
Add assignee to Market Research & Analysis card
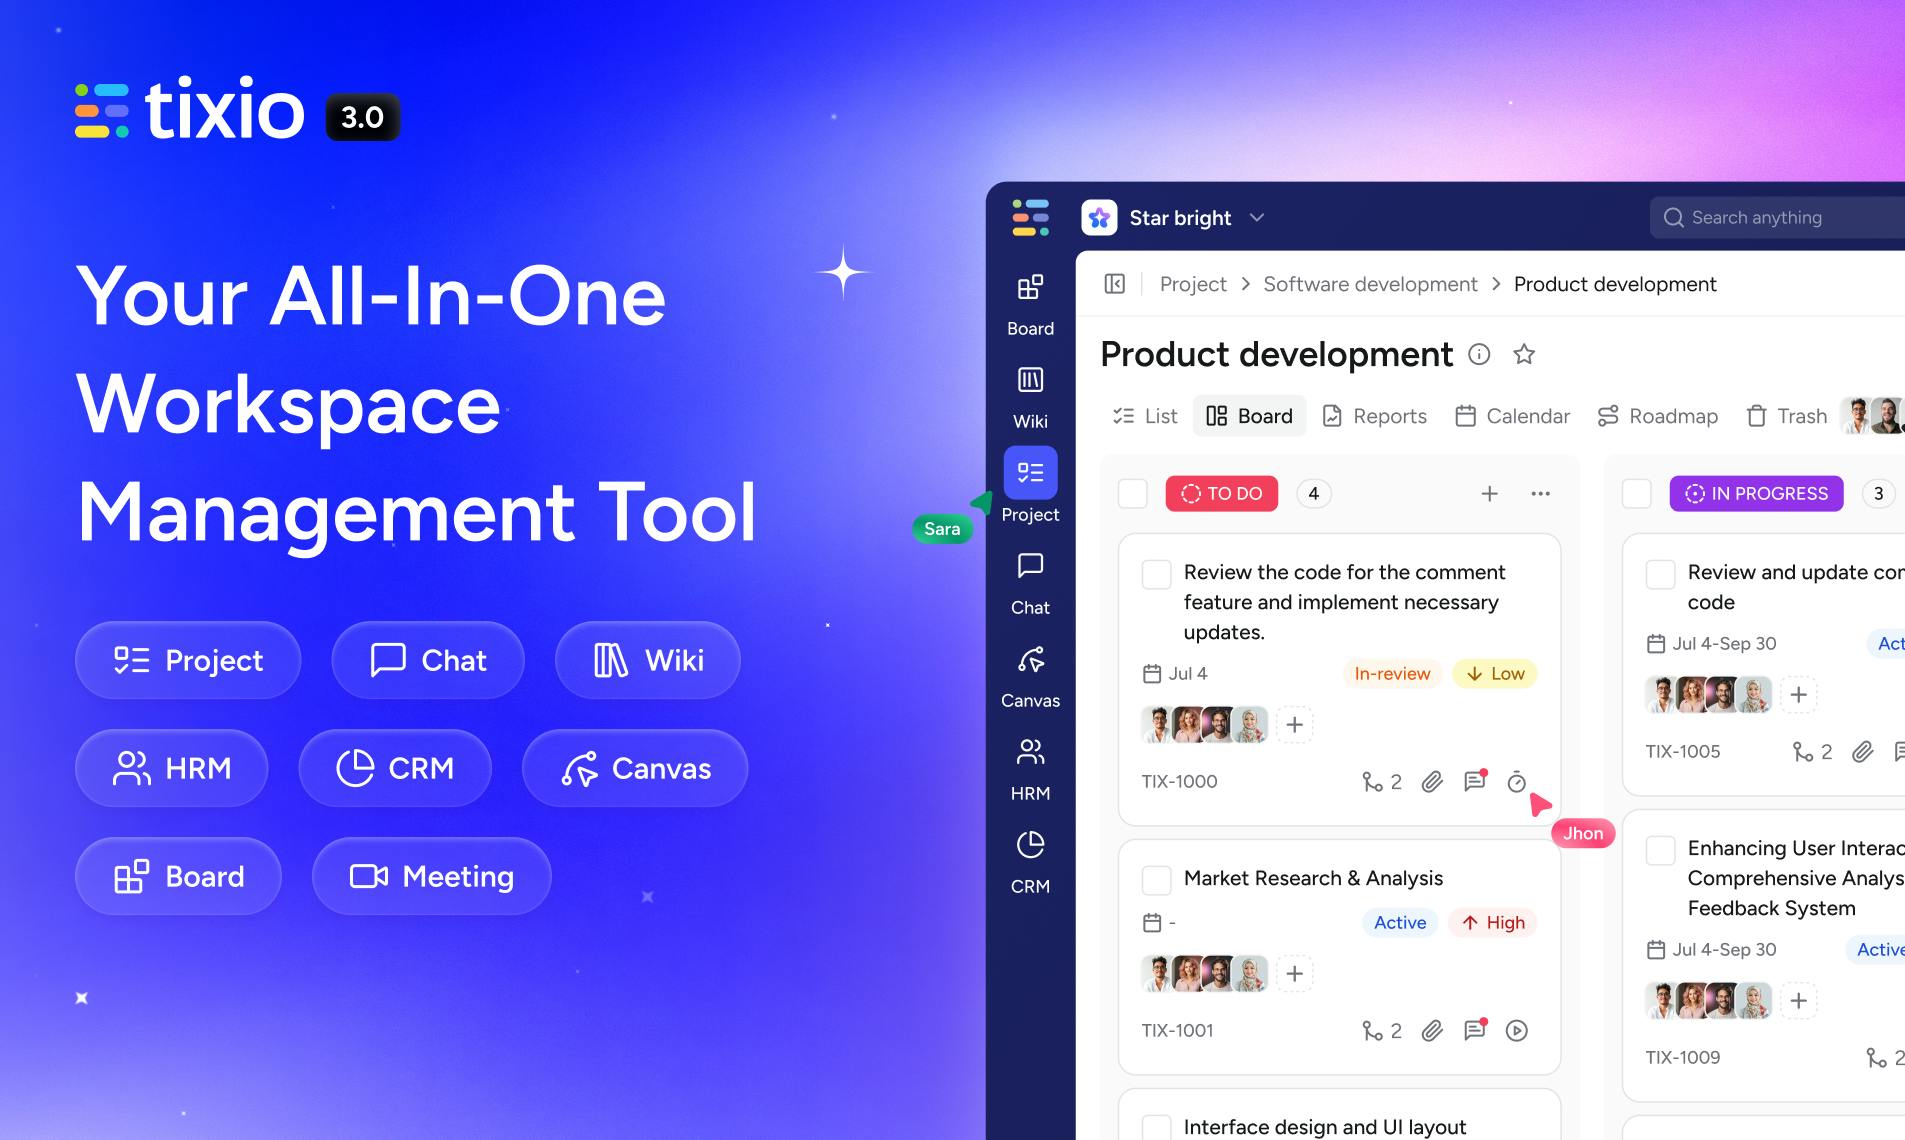pyautogui.click(x=1294, y=973)
